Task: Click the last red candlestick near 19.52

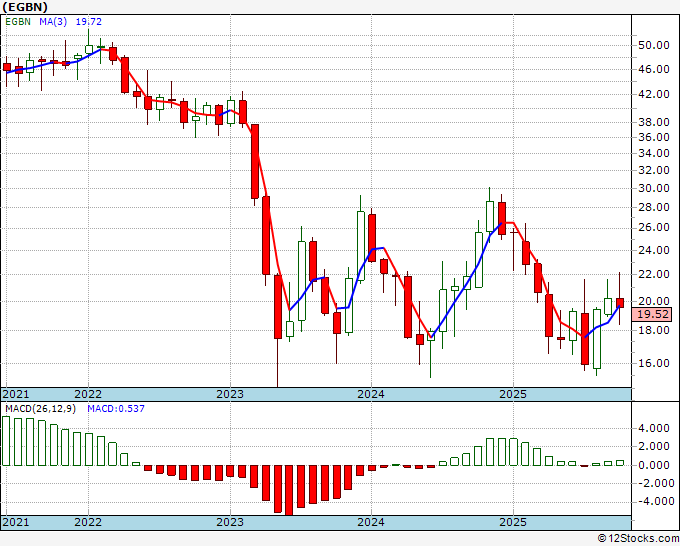Action: [x=620, y=303]
